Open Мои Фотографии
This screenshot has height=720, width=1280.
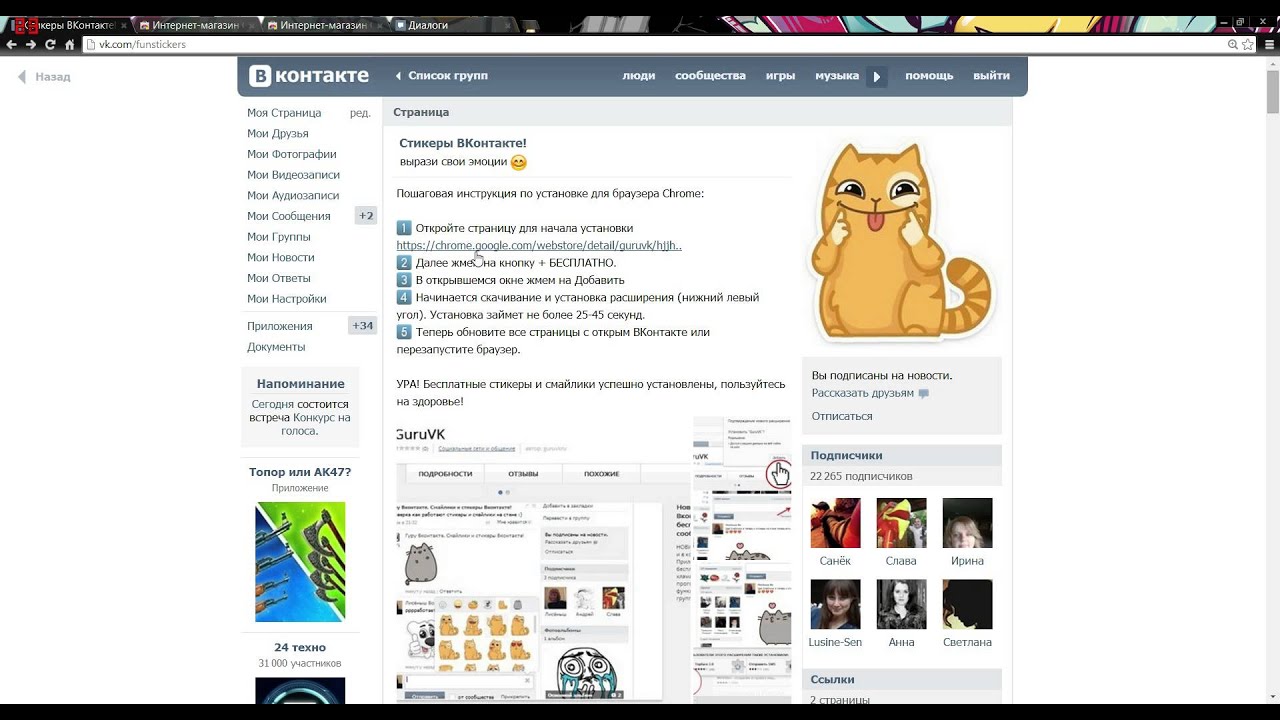click(291, 154)
